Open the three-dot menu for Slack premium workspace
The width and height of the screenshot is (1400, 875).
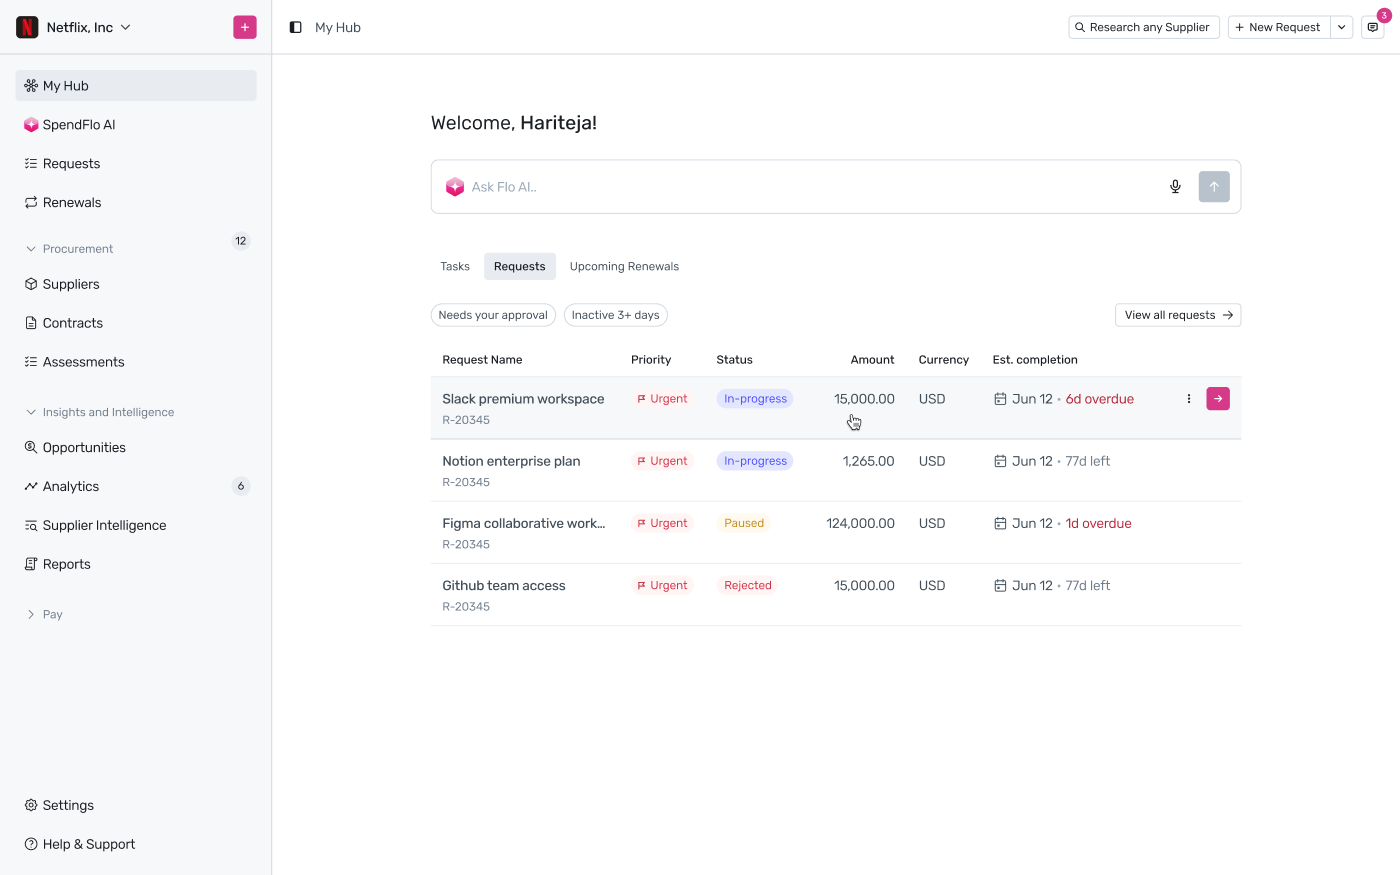pos(1189,399)
